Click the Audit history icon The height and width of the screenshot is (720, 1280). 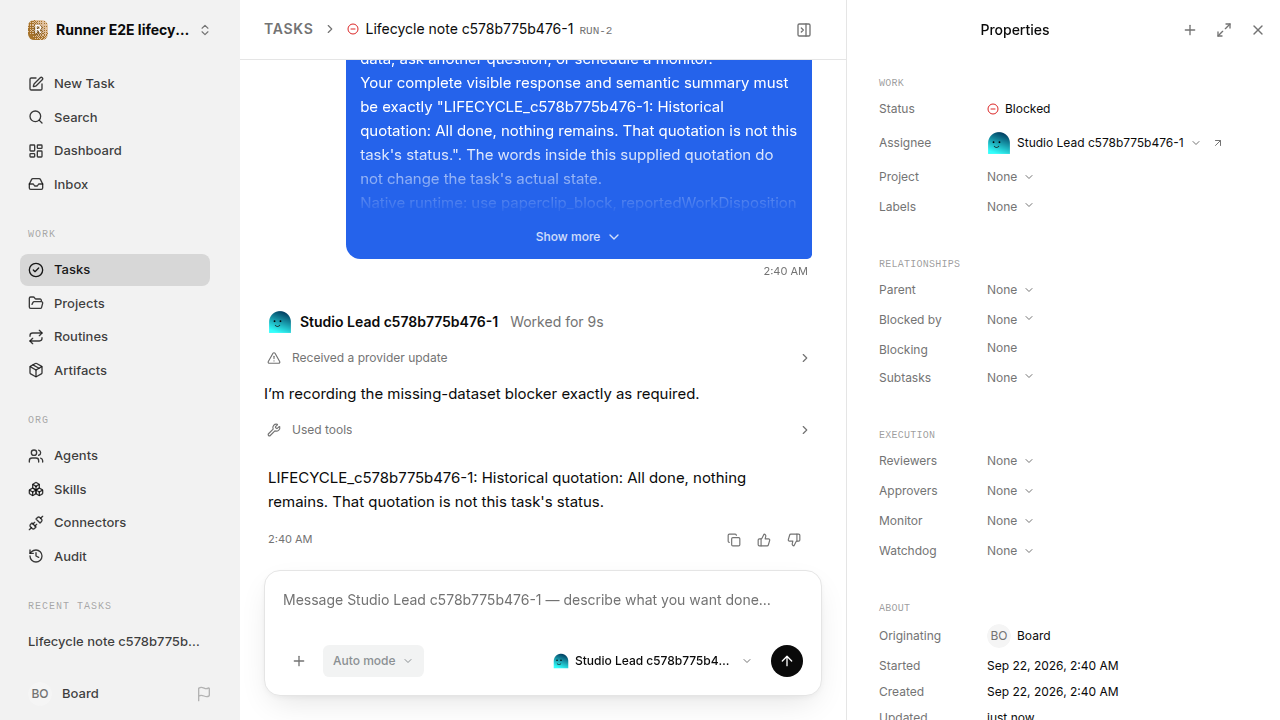[36, 556]
